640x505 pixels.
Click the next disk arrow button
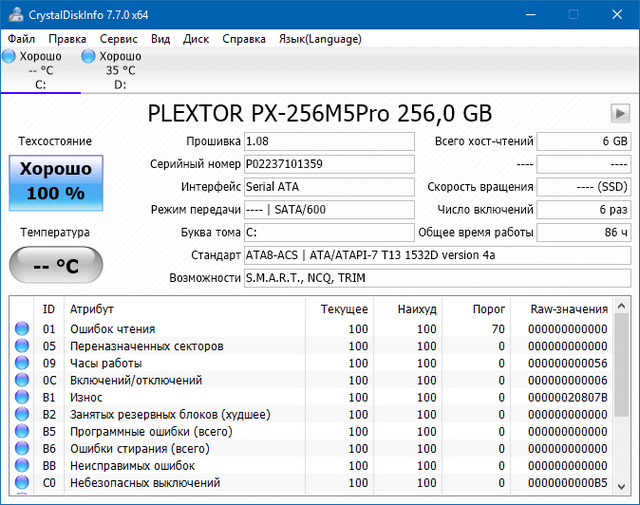point(620,113)
